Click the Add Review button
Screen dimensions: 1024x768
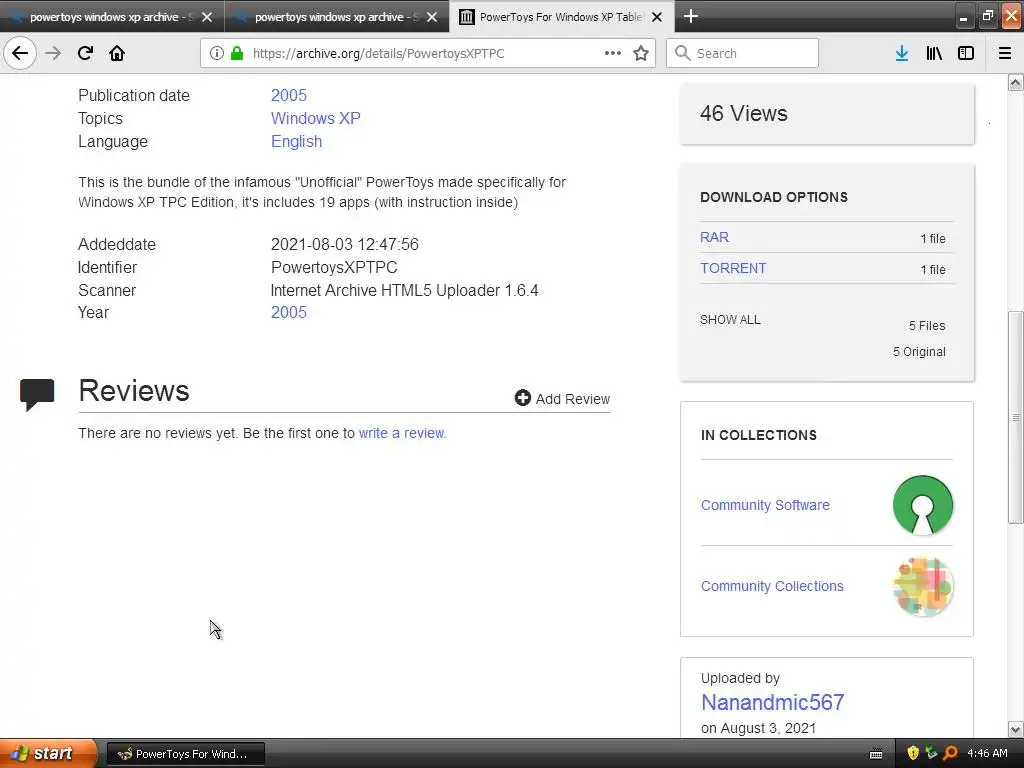[x=562, y=398]
